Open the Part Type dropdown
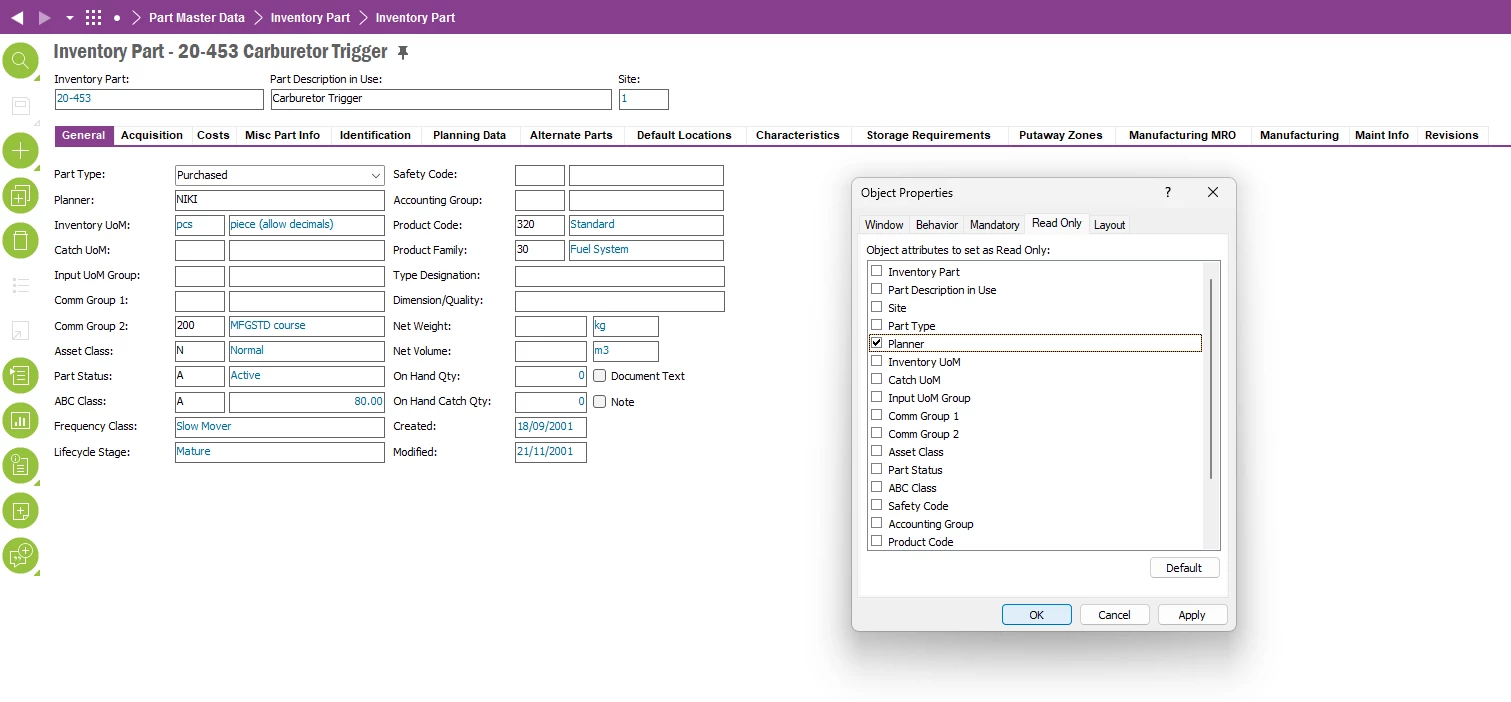The width and height of the screenshot is (1511, 702). 376,175
